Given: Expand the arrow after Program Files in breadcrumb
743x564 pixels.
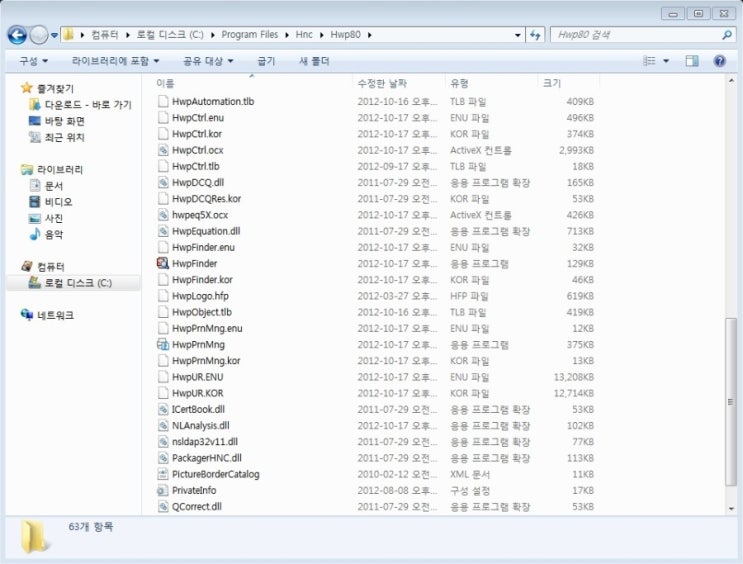Looking at the screenshot, I should 287,35.
